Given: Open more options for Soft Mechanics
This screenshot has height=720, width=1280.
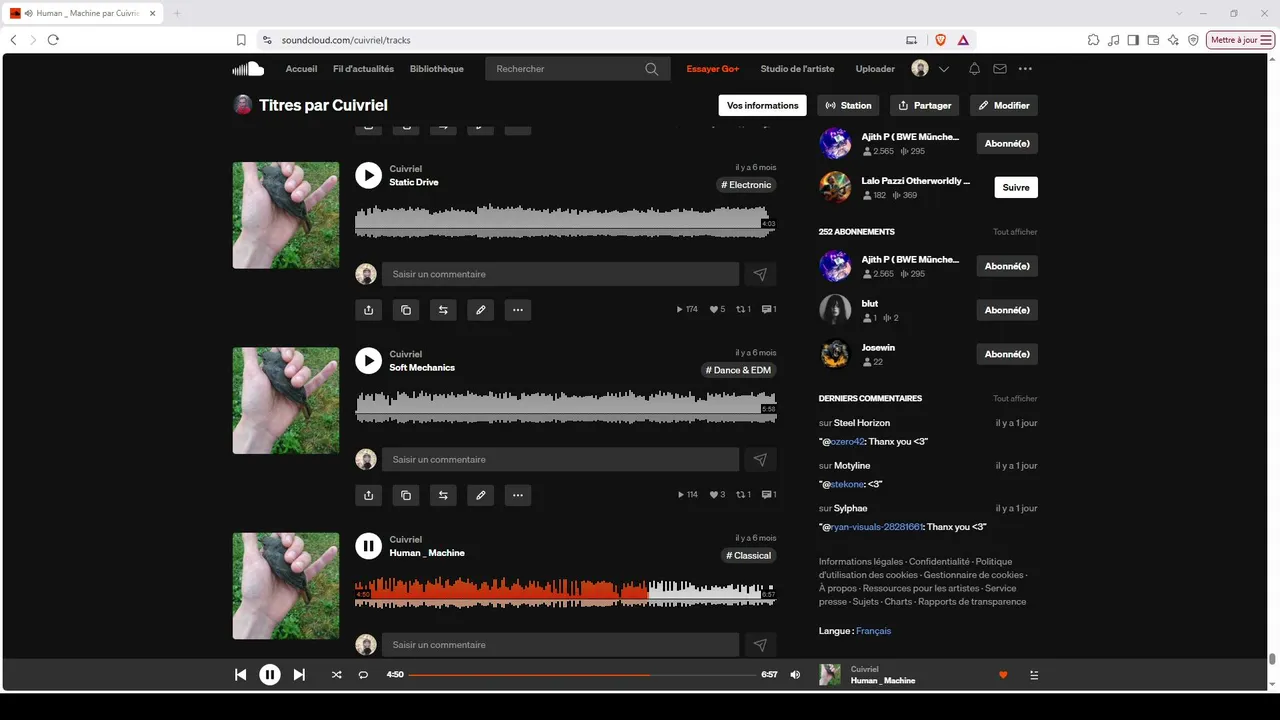Looking at the screenshot, I should (x=518, y=495).
